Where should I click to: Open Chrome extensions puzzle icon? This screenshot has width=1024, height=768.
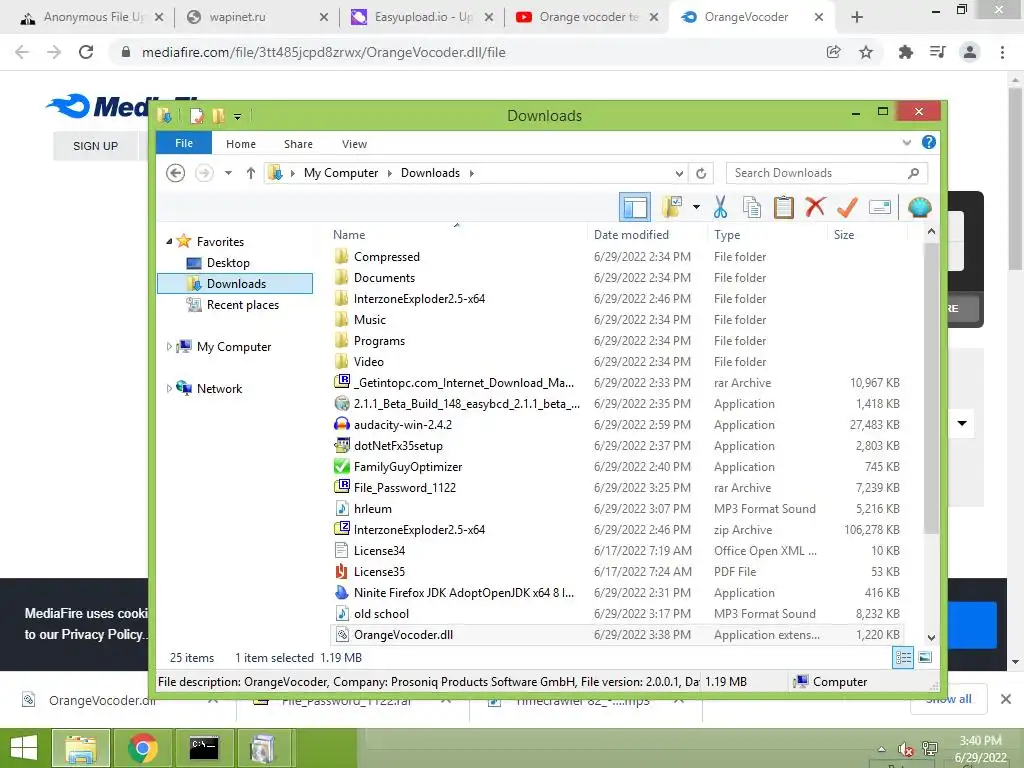(x=905, y=52)
